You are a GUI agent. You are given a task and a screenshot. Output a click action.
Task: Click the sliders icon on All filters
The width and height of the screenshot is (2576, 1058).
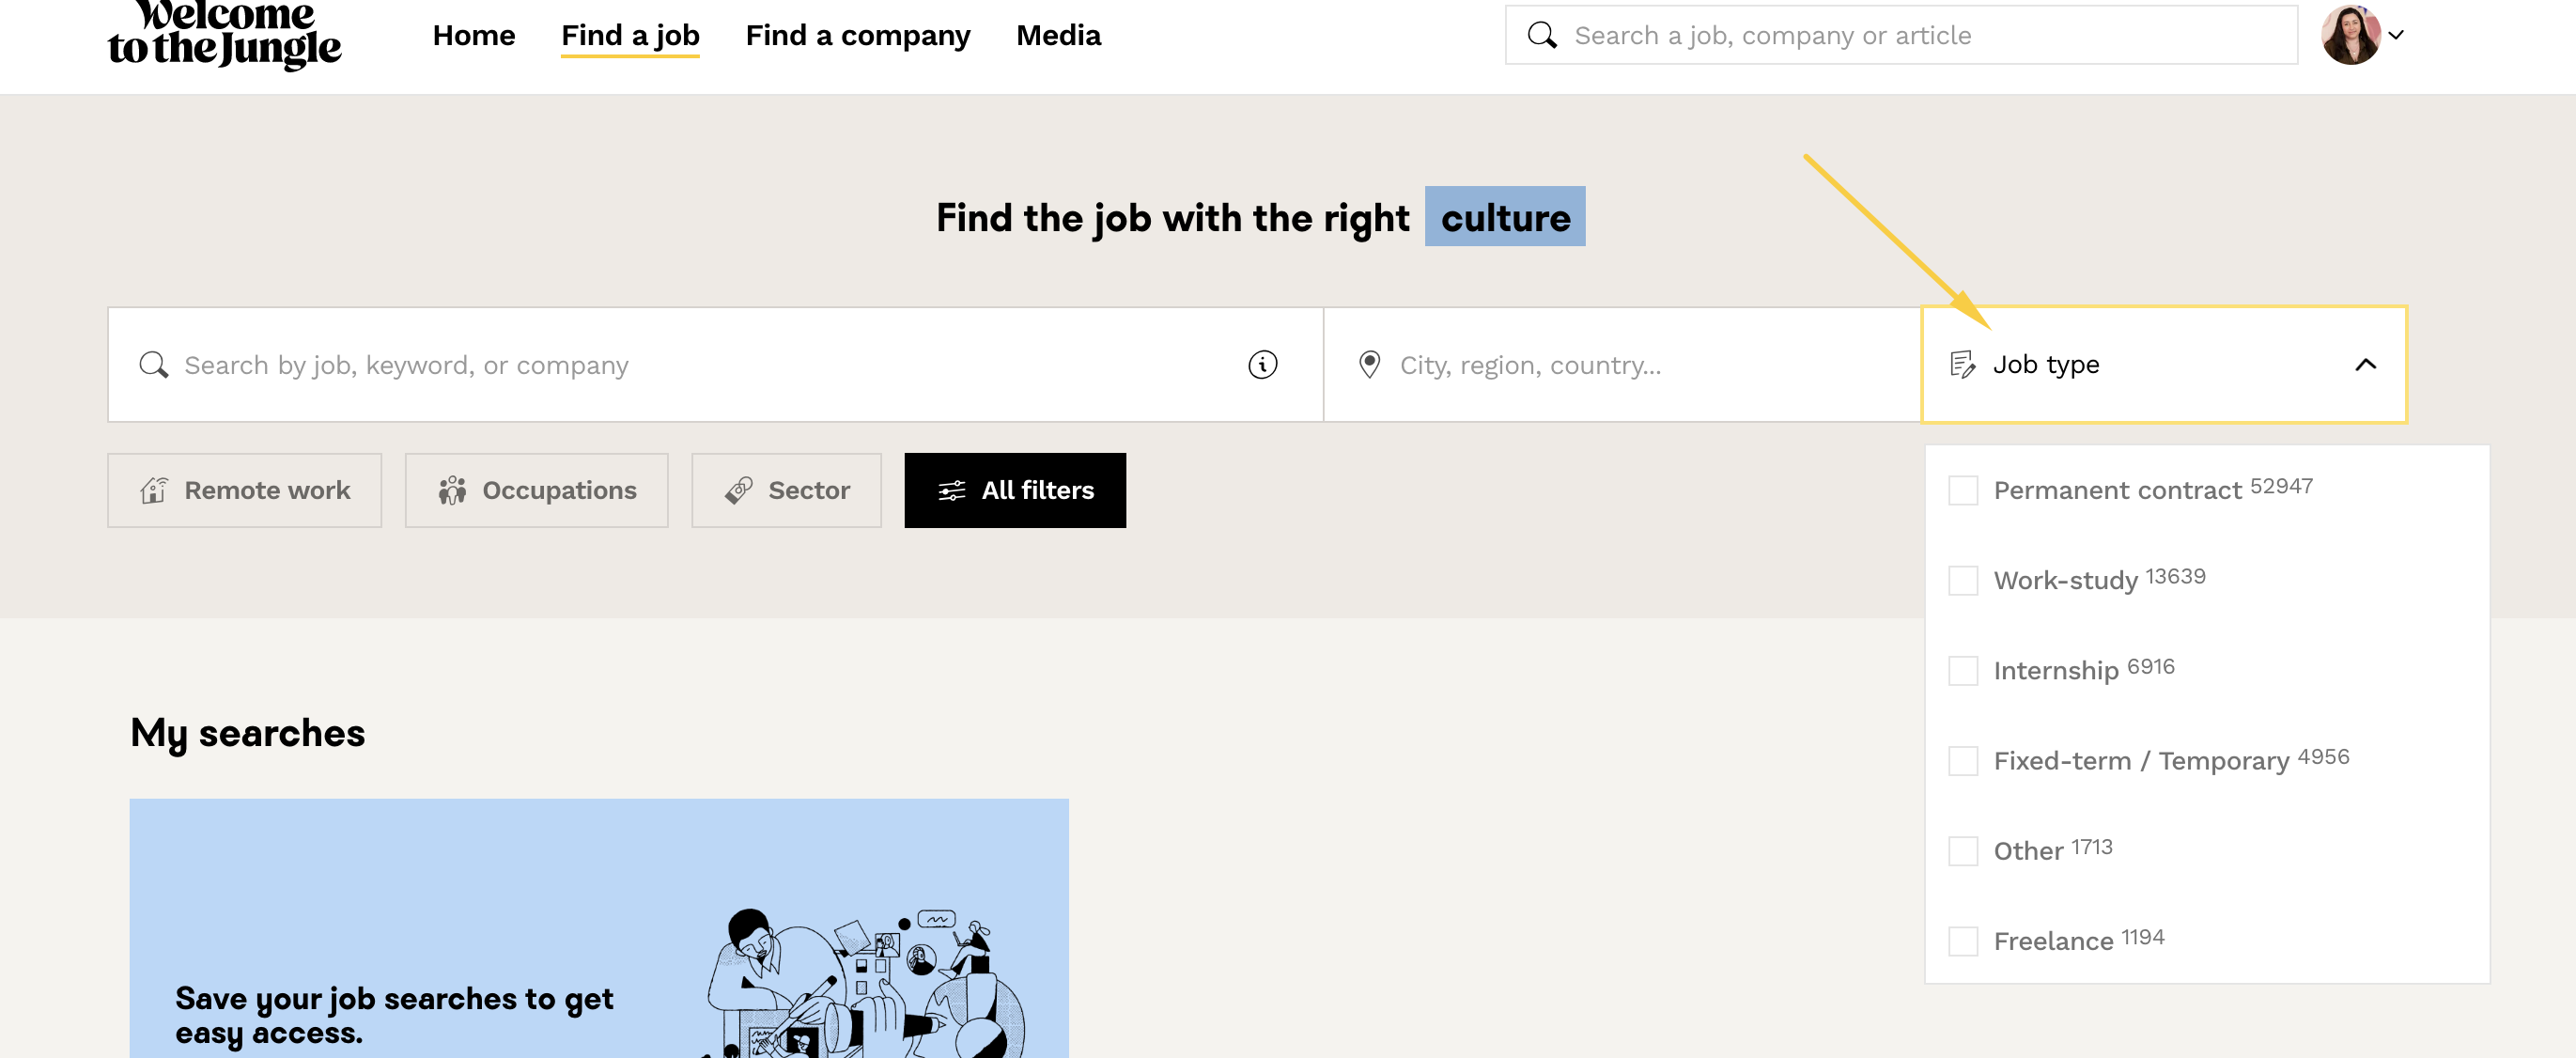(x=951, y=491)
